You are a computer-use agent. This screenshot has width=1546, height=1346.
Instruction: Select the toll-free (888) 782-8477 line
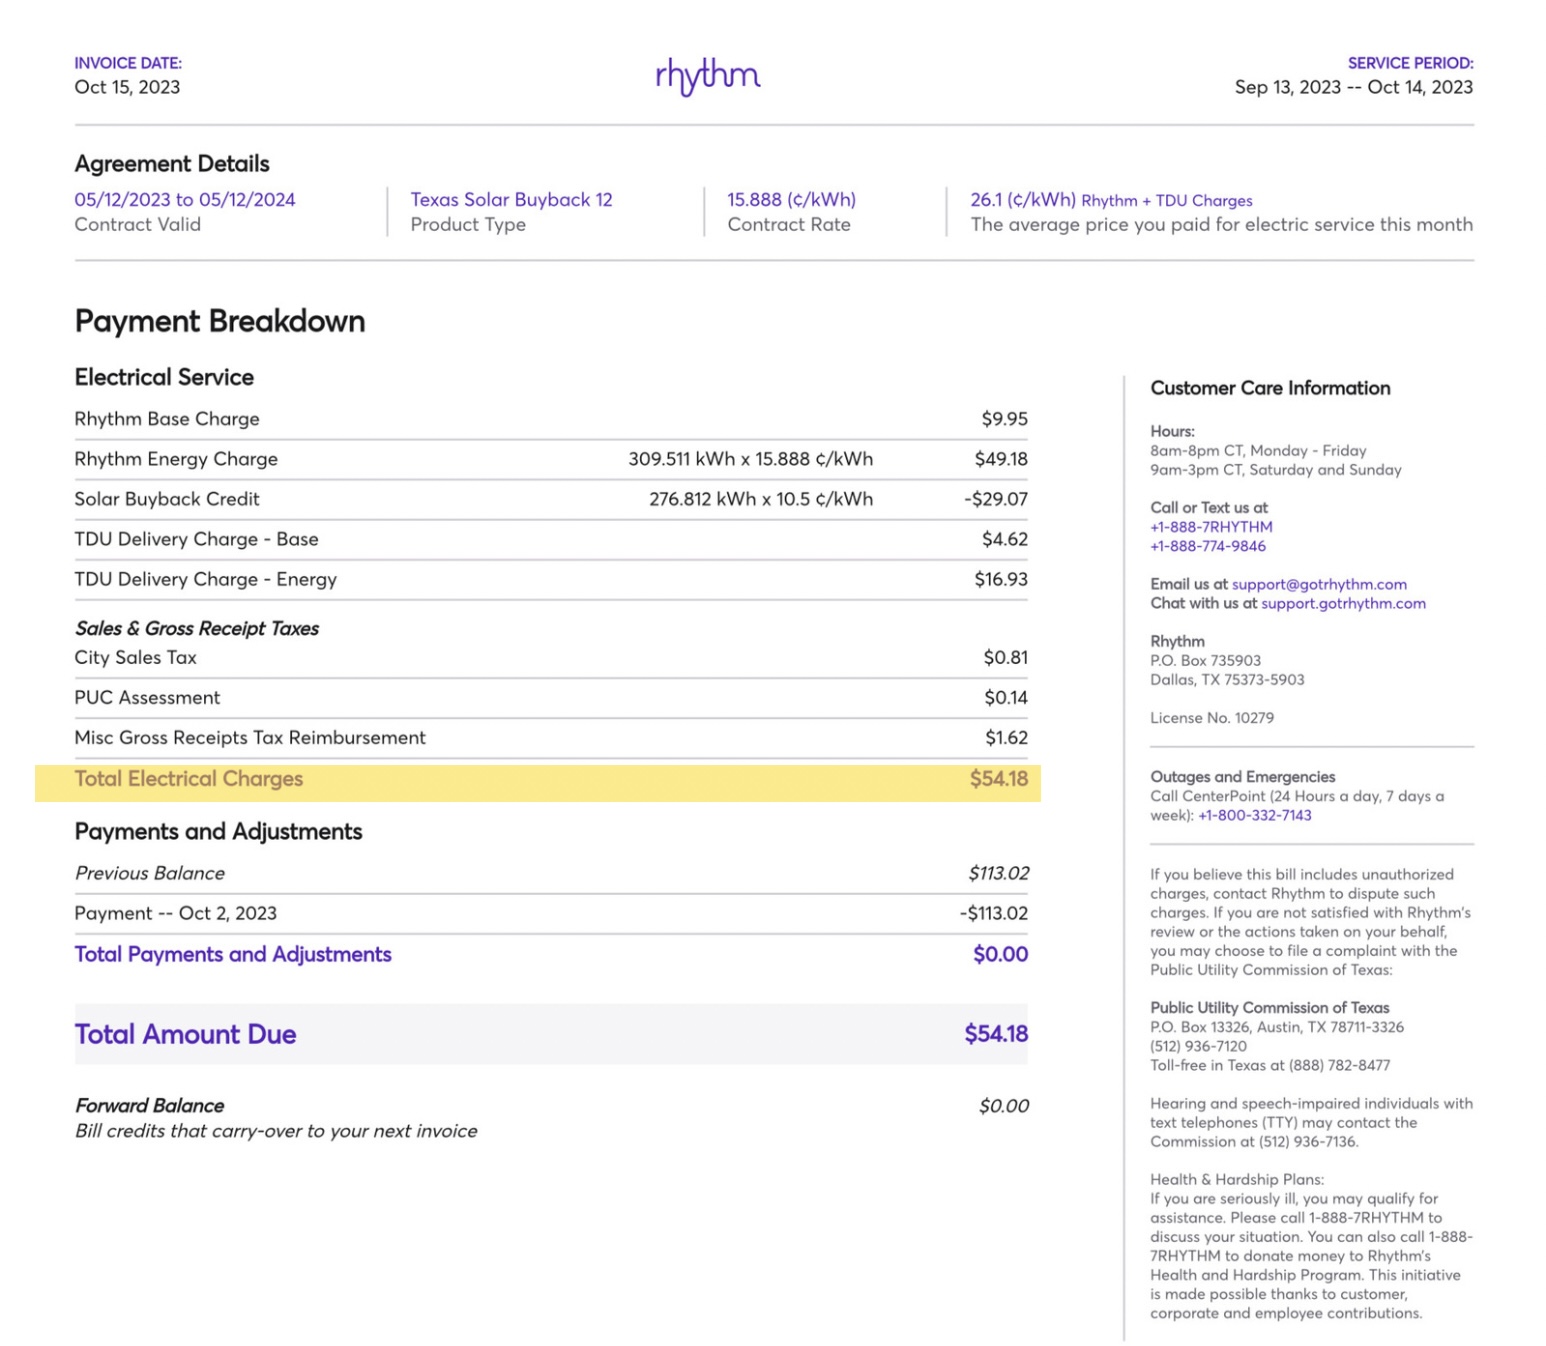(1270, 1065)
